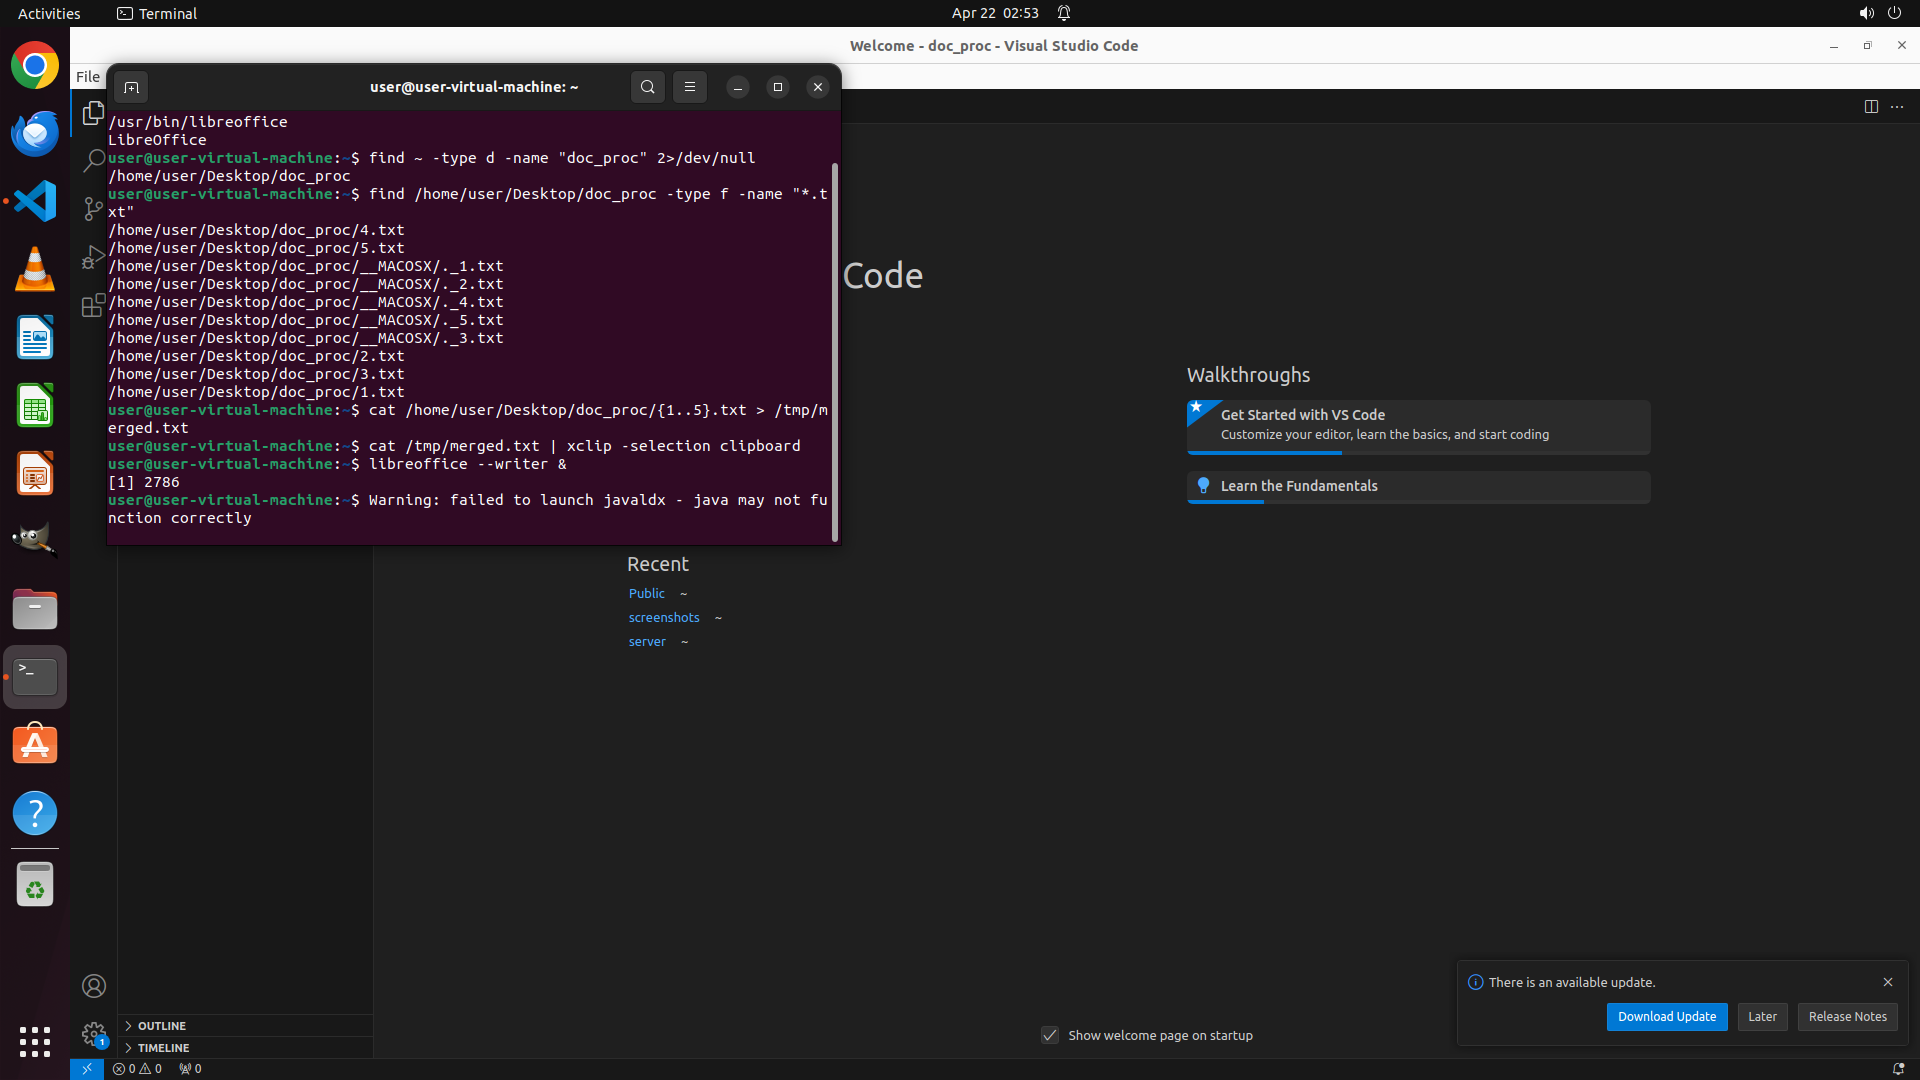Click the terminal vertical scrollbar
Screen dimensions: 1920x1080
tap(835, 350)
